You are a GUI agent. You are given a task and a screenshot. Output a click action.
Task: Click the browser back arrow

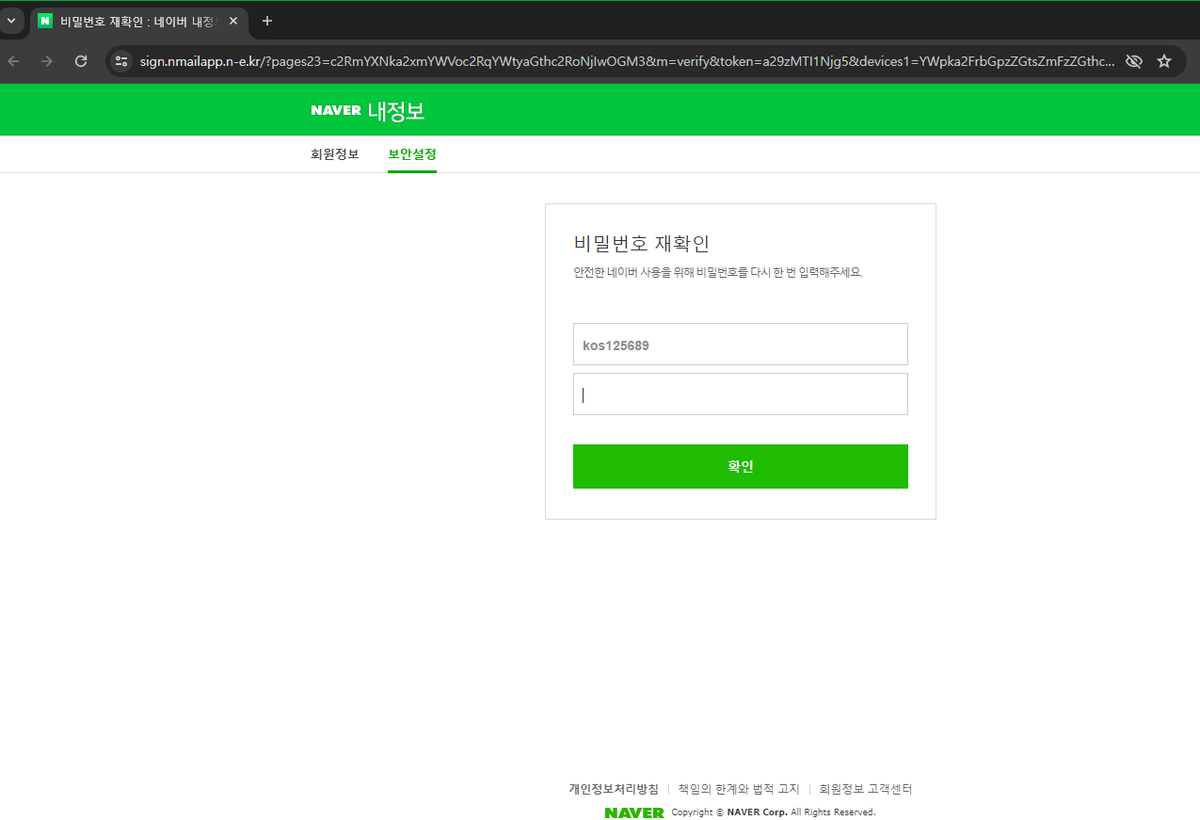pyautogui.click(x=14, y=61)
